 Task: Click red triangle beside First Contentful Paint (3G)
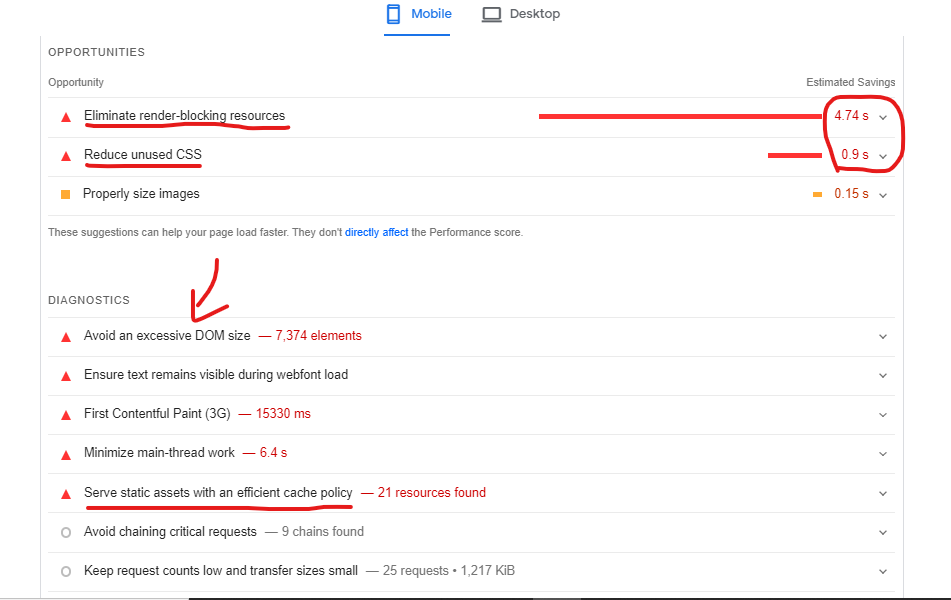[66, 415]
